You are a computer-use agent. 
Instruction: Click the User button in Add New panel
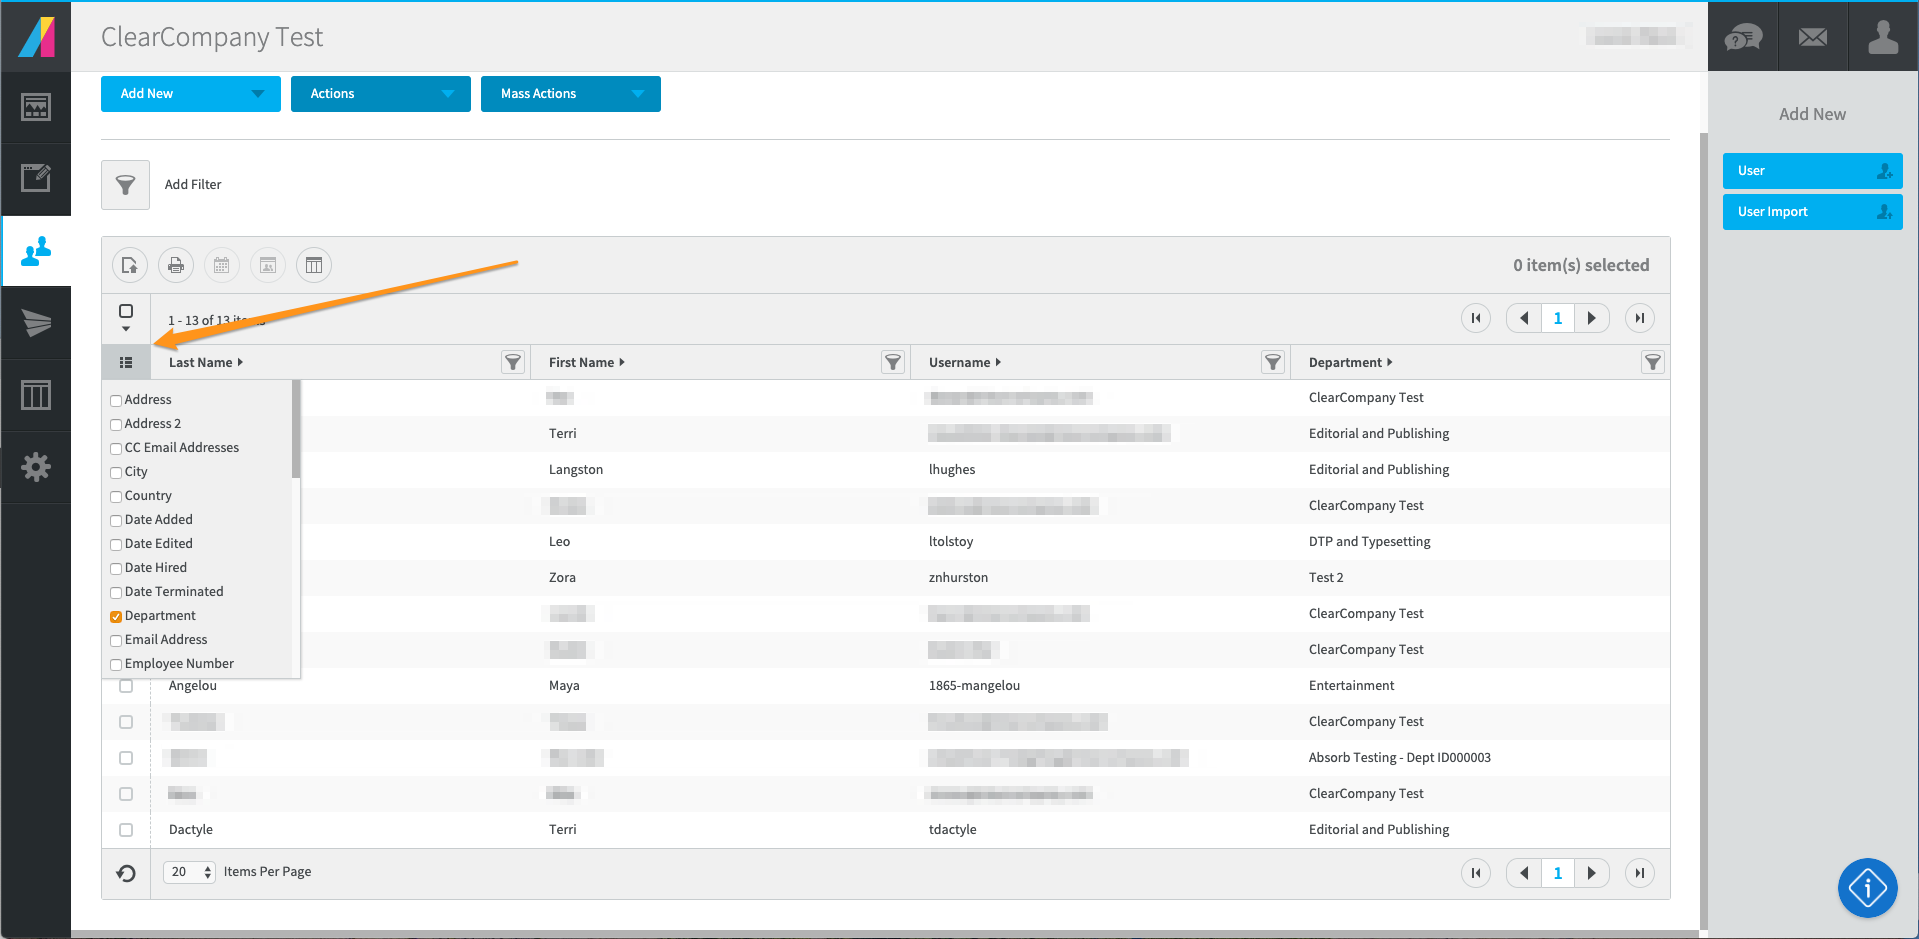[1812, 171]
